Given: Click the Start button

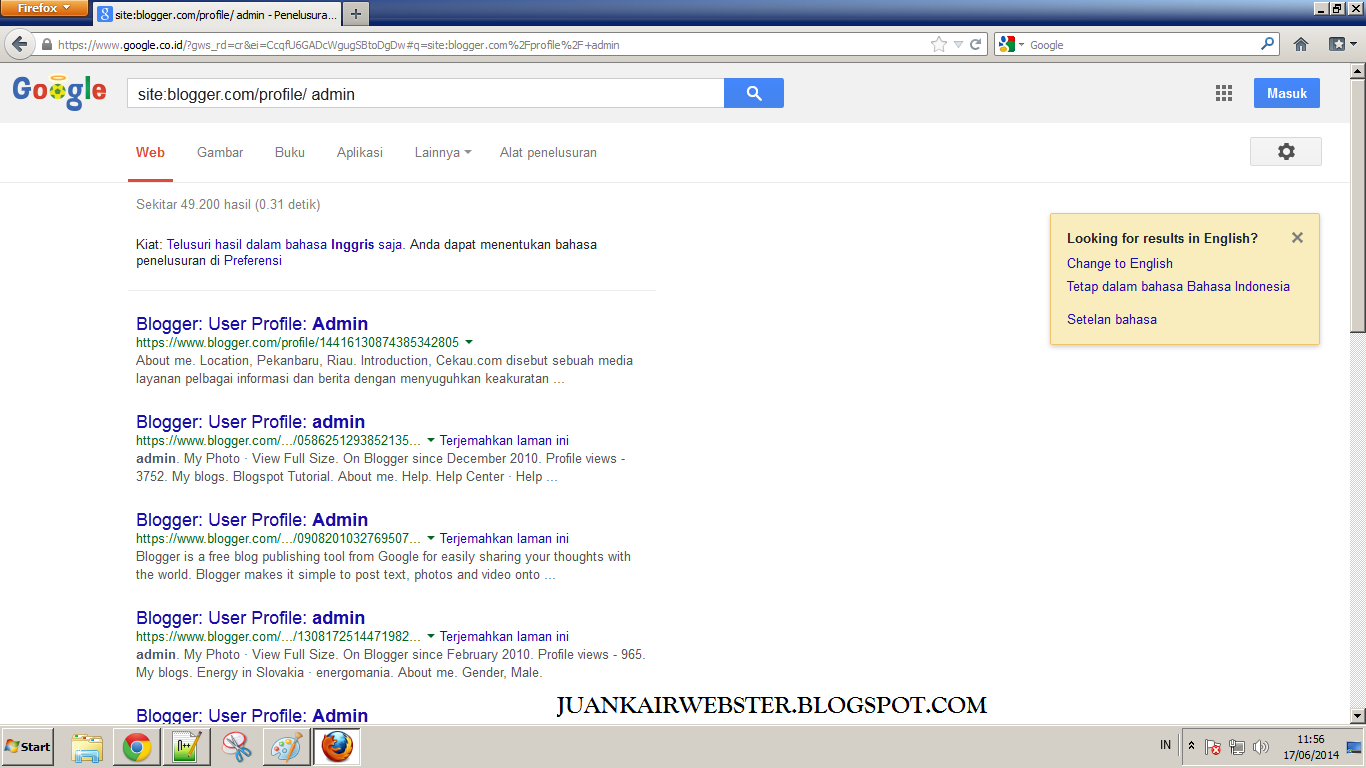Looking at the screenshot, I should coord(28,747).
